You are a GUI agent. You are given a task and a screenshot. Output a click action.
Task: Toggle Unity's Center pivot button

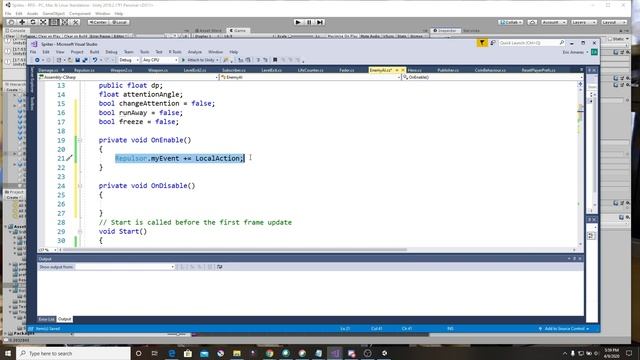[x=98, y=22]
